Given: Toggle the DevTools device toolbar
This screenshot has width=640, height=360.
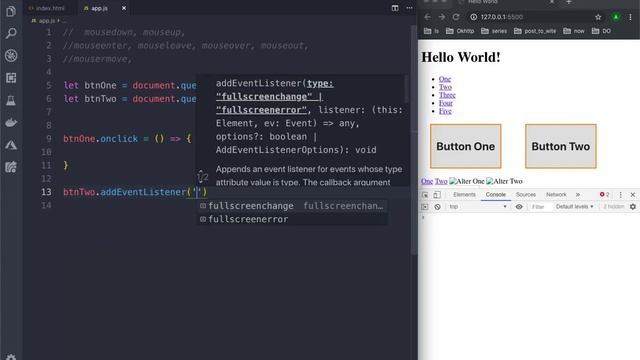Looking at the screenshot, I should click(x=437, y=195).
